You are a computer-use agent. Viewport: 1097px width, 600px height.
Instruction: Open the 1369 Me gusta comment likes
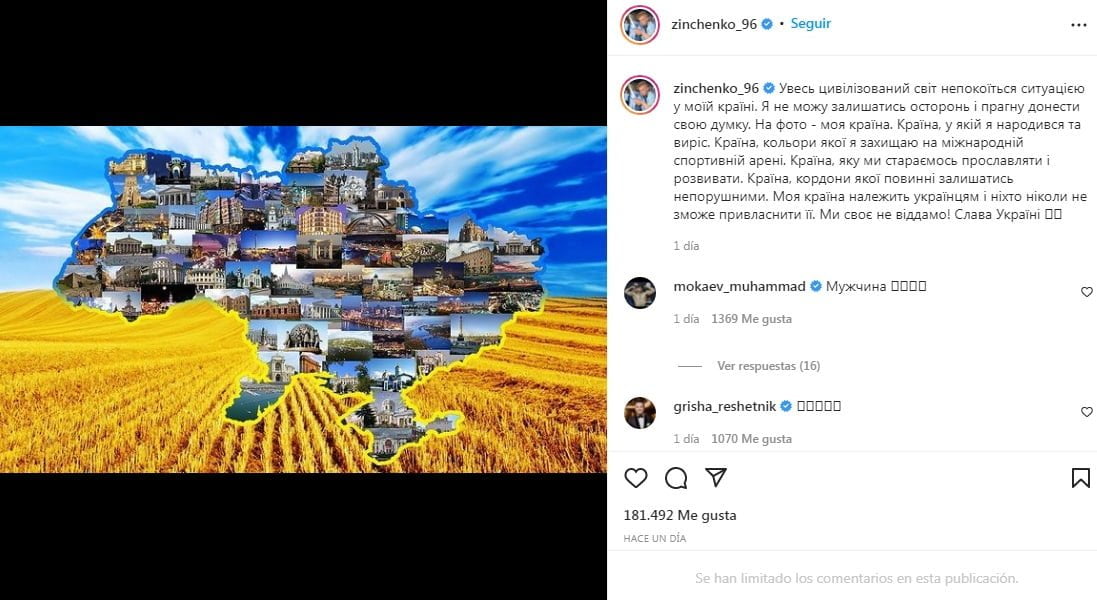pos(751,319)
